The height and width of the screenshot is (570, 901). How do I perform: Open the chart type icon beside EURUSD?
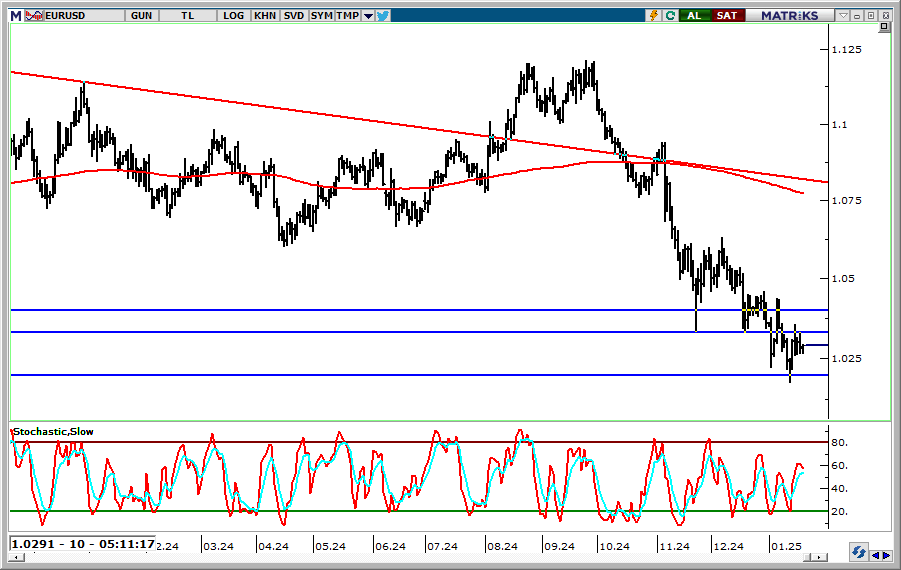[33, 15]
